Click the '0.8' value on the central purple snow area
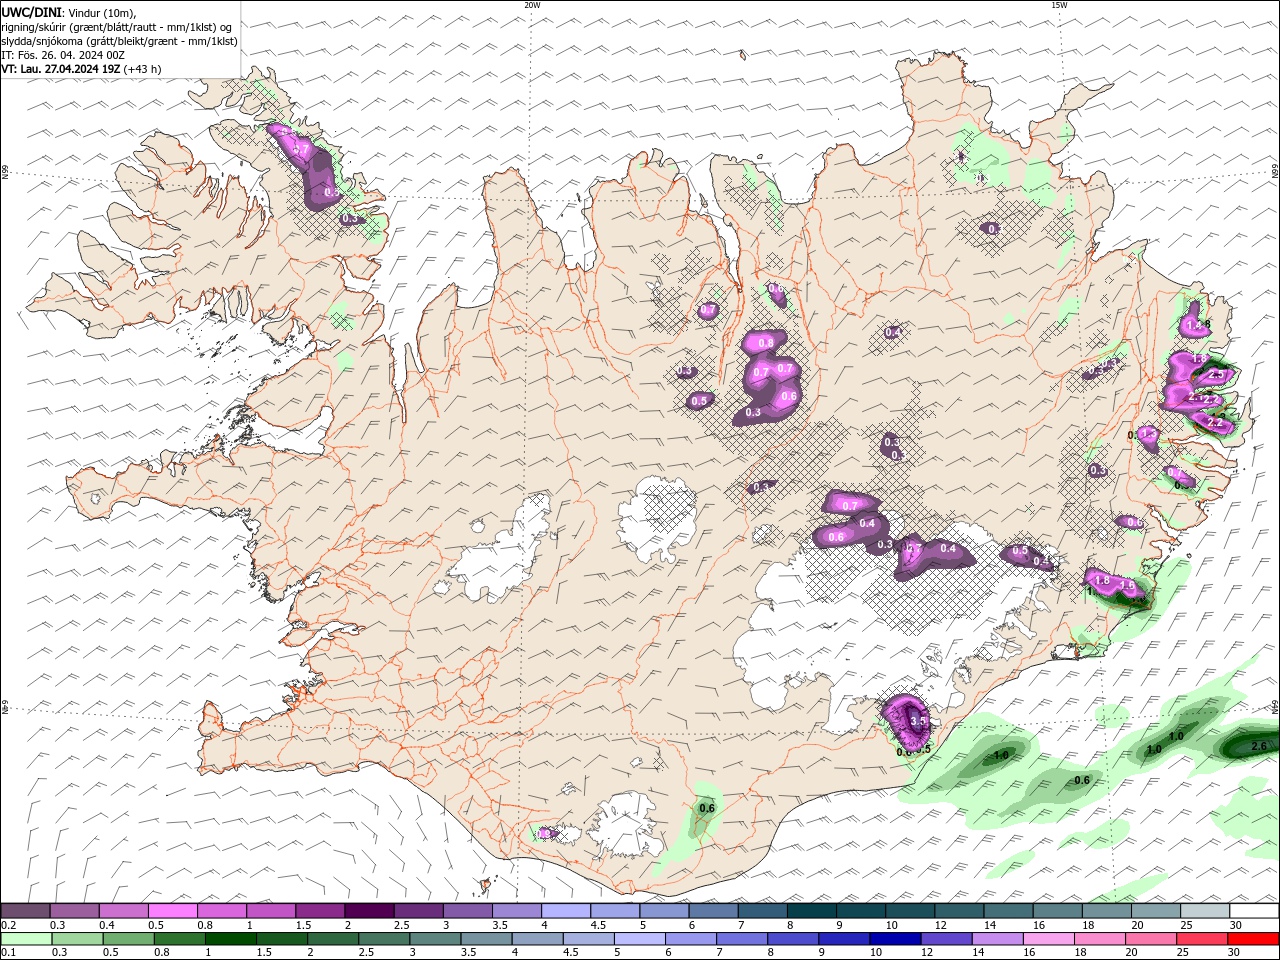The image size is (1280, 960). [x=767, y=343]
